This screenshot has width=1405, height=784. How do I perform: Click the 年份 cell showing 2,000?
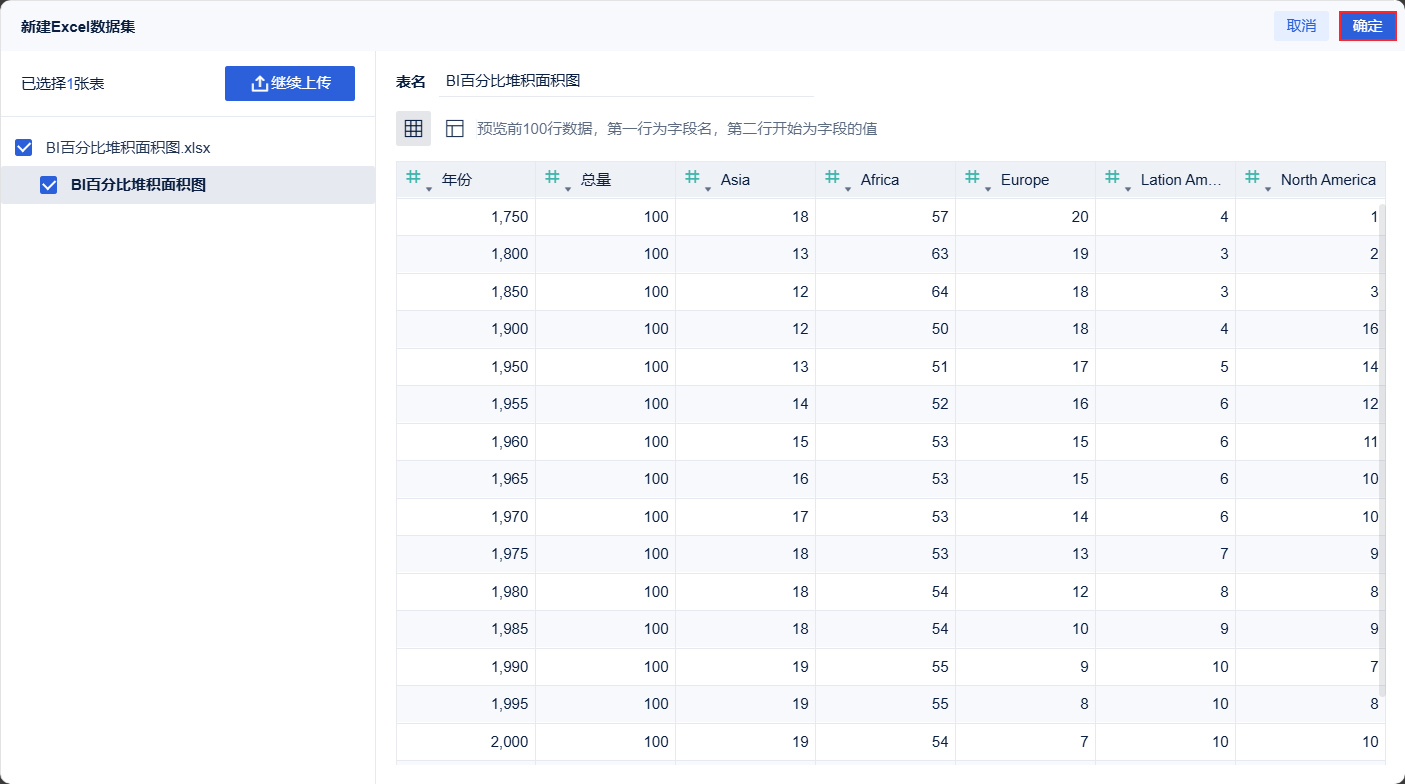pos(466,742)
